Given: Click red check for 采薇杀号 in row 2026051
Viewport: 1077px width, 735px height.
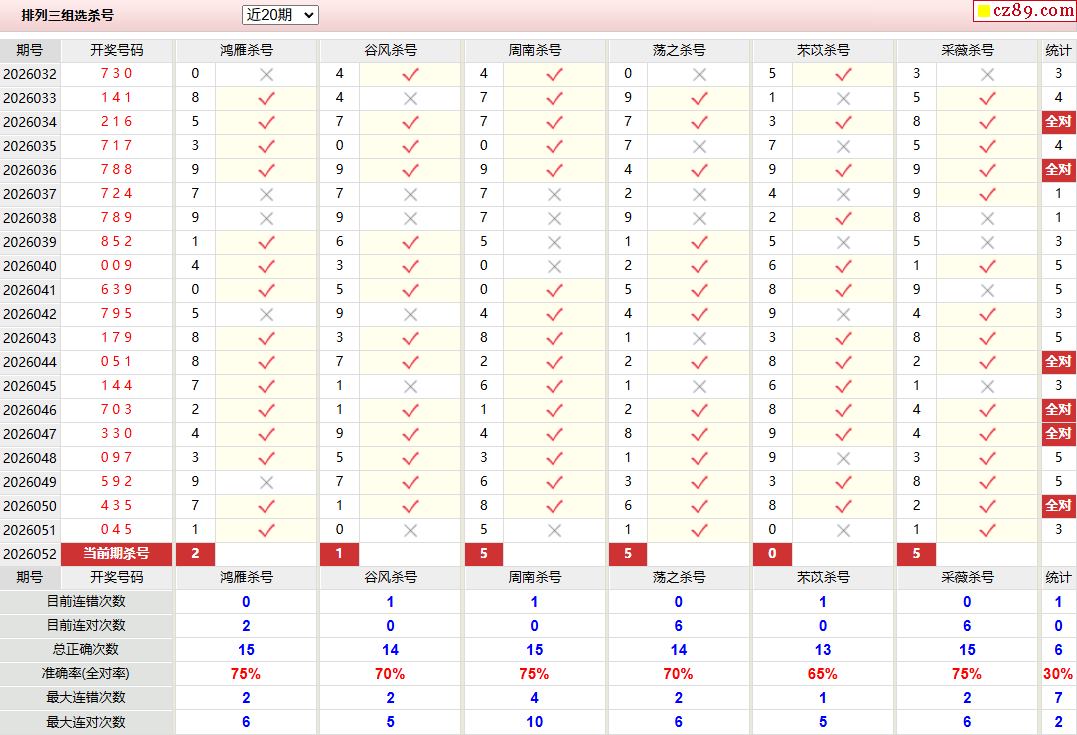Looking at the screenshot, I should (x=987, y=530).
